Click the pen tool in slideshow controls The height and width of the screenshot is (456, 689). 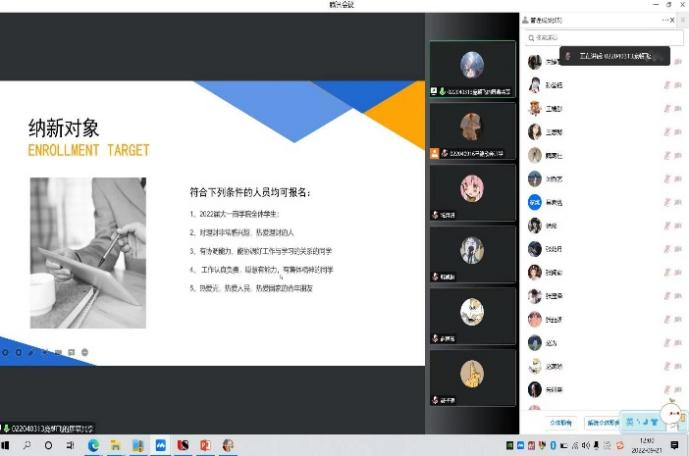pos(32,352)
